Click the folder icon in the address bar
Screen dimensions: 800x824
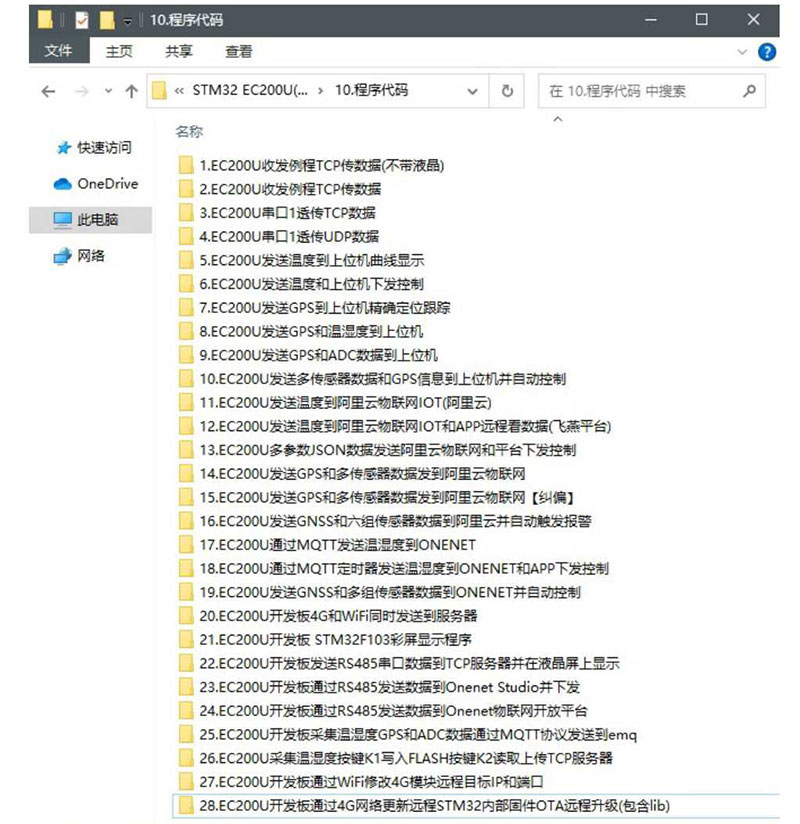click(x=159, y=91)
